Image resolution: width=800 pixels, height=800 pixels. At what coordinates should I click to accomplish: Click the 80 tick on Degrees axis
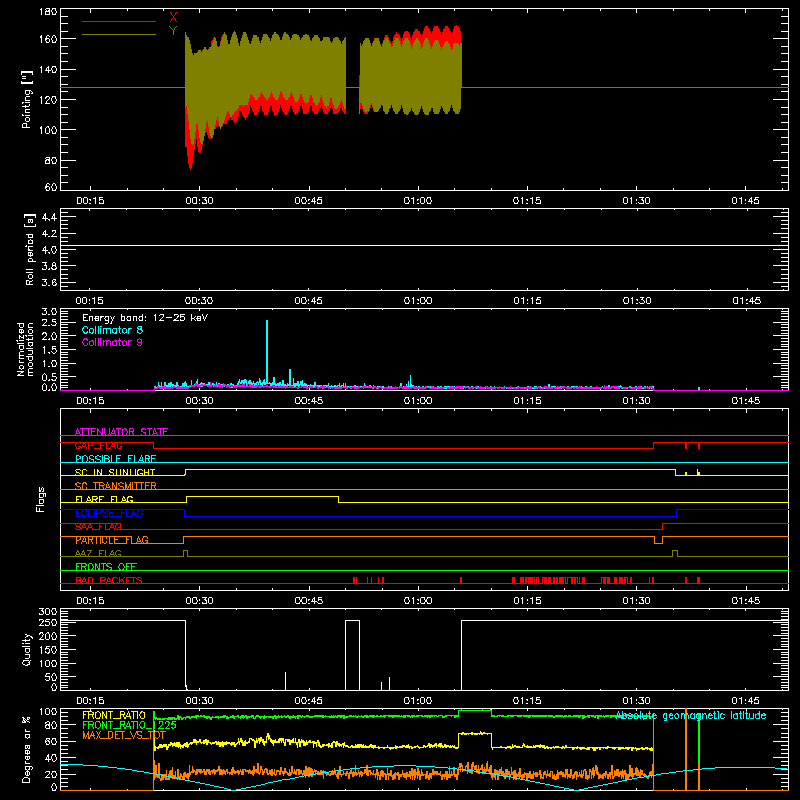[51, 724]
